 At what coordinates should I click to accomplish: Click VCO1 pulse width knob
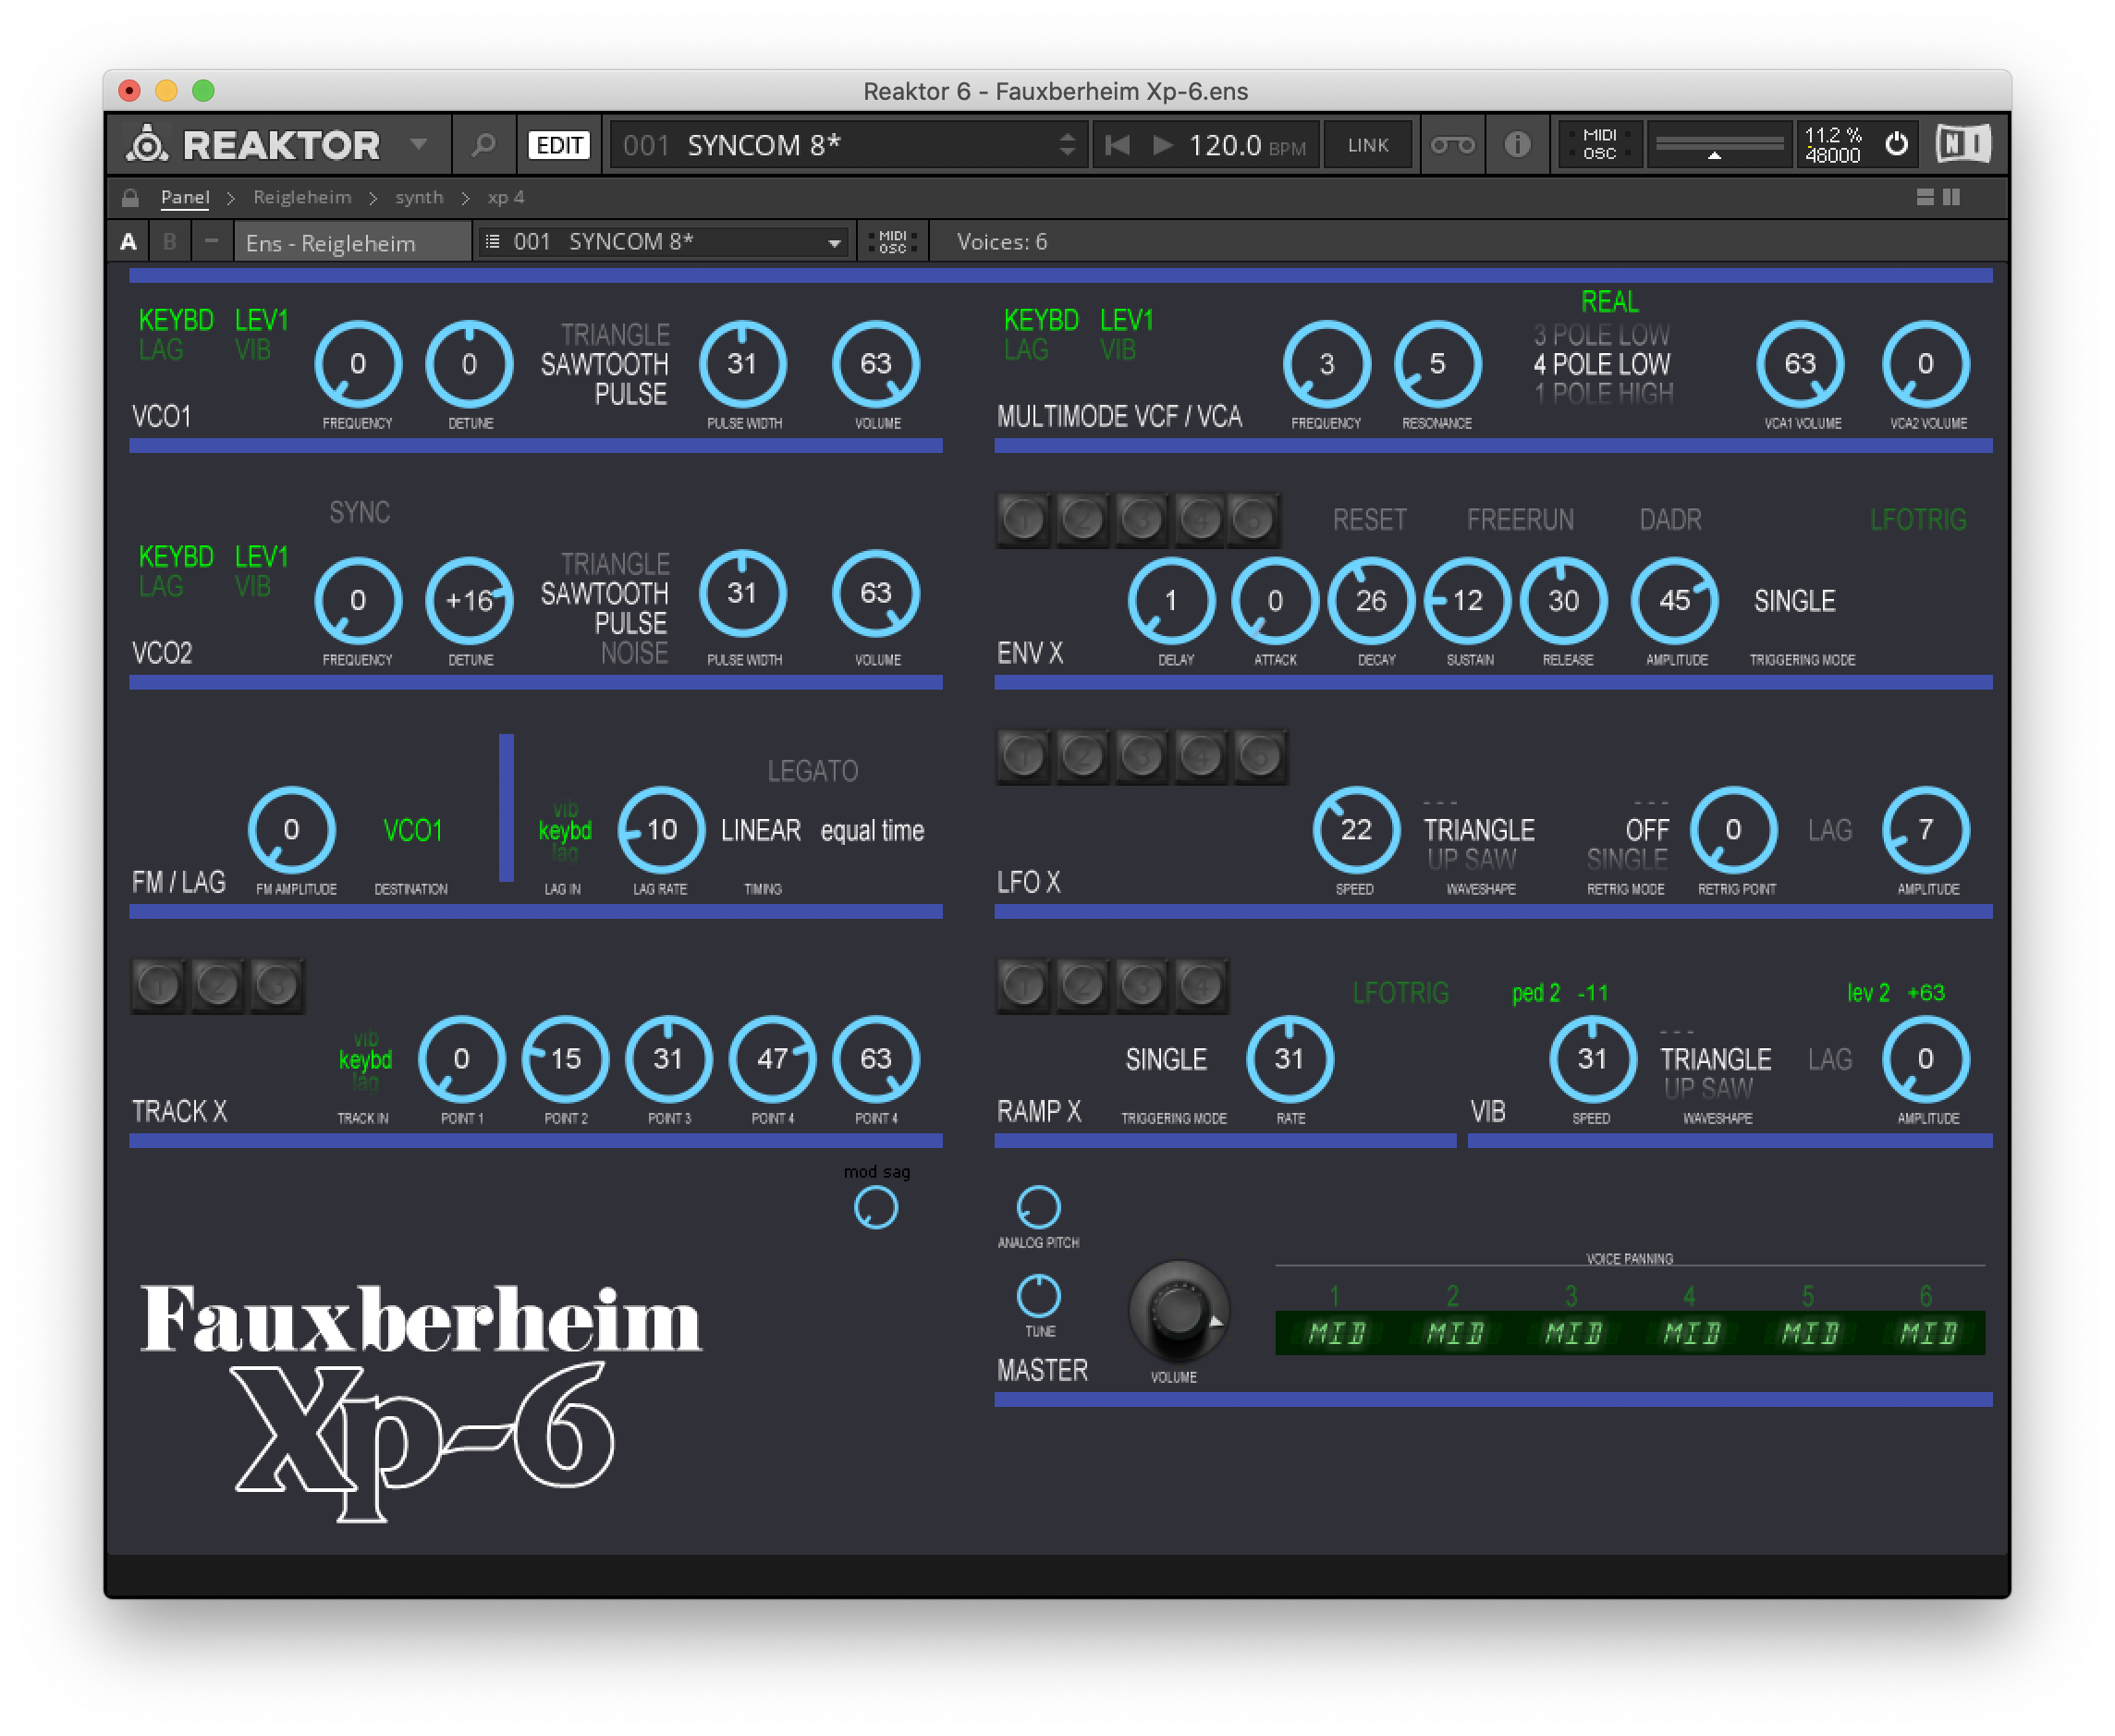743,364
